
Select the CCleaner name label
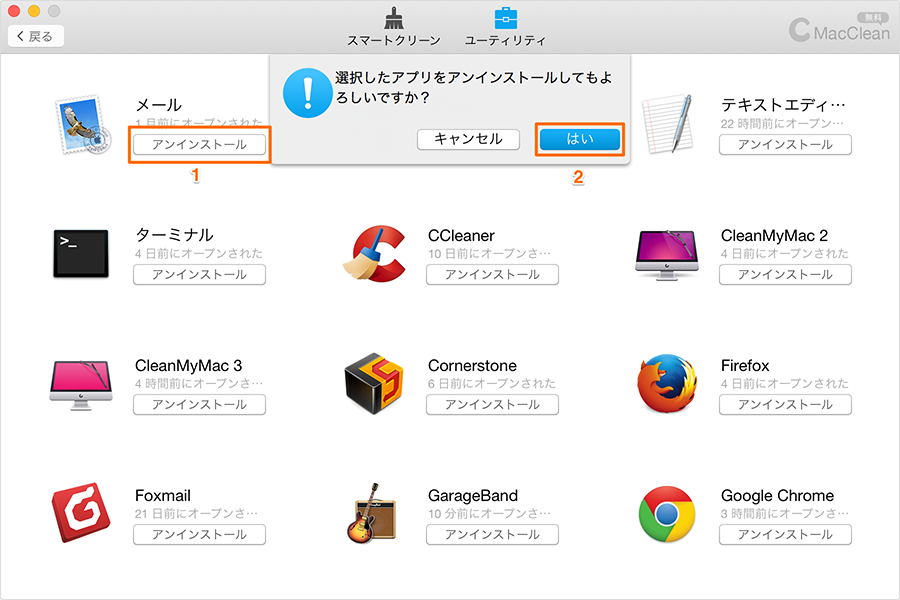click(461, 235)
